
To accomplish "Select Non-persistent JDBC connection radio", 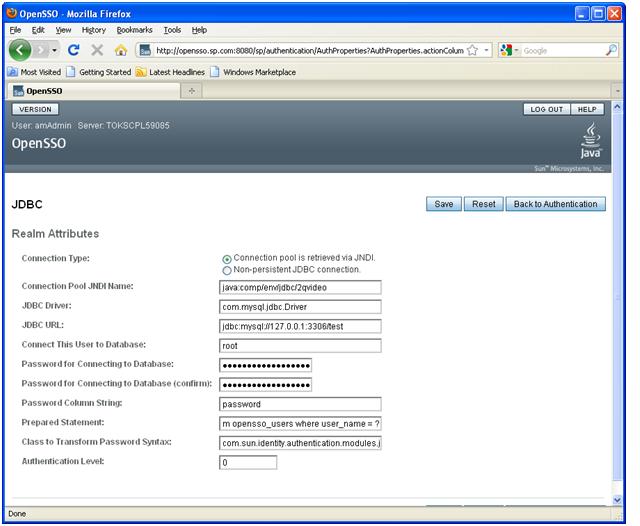I will click(x=227, y=270).
